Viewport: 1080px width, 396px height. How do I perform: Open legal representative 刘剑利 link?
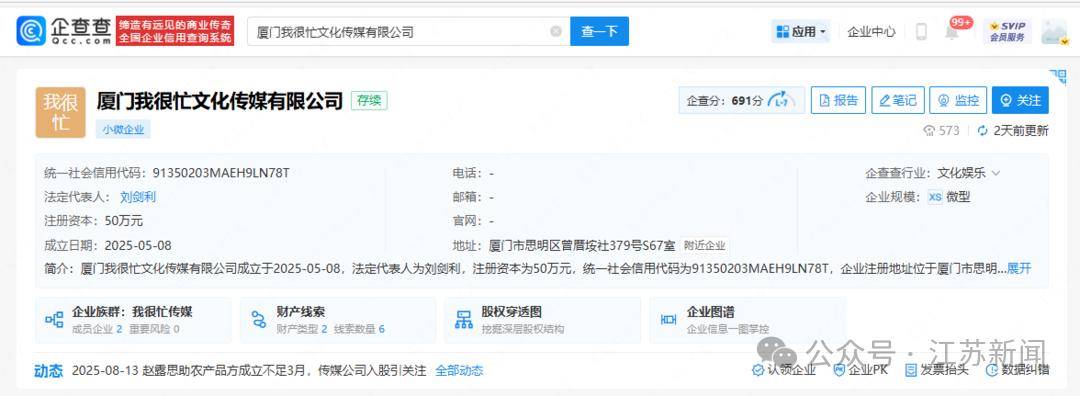[138, 197]
